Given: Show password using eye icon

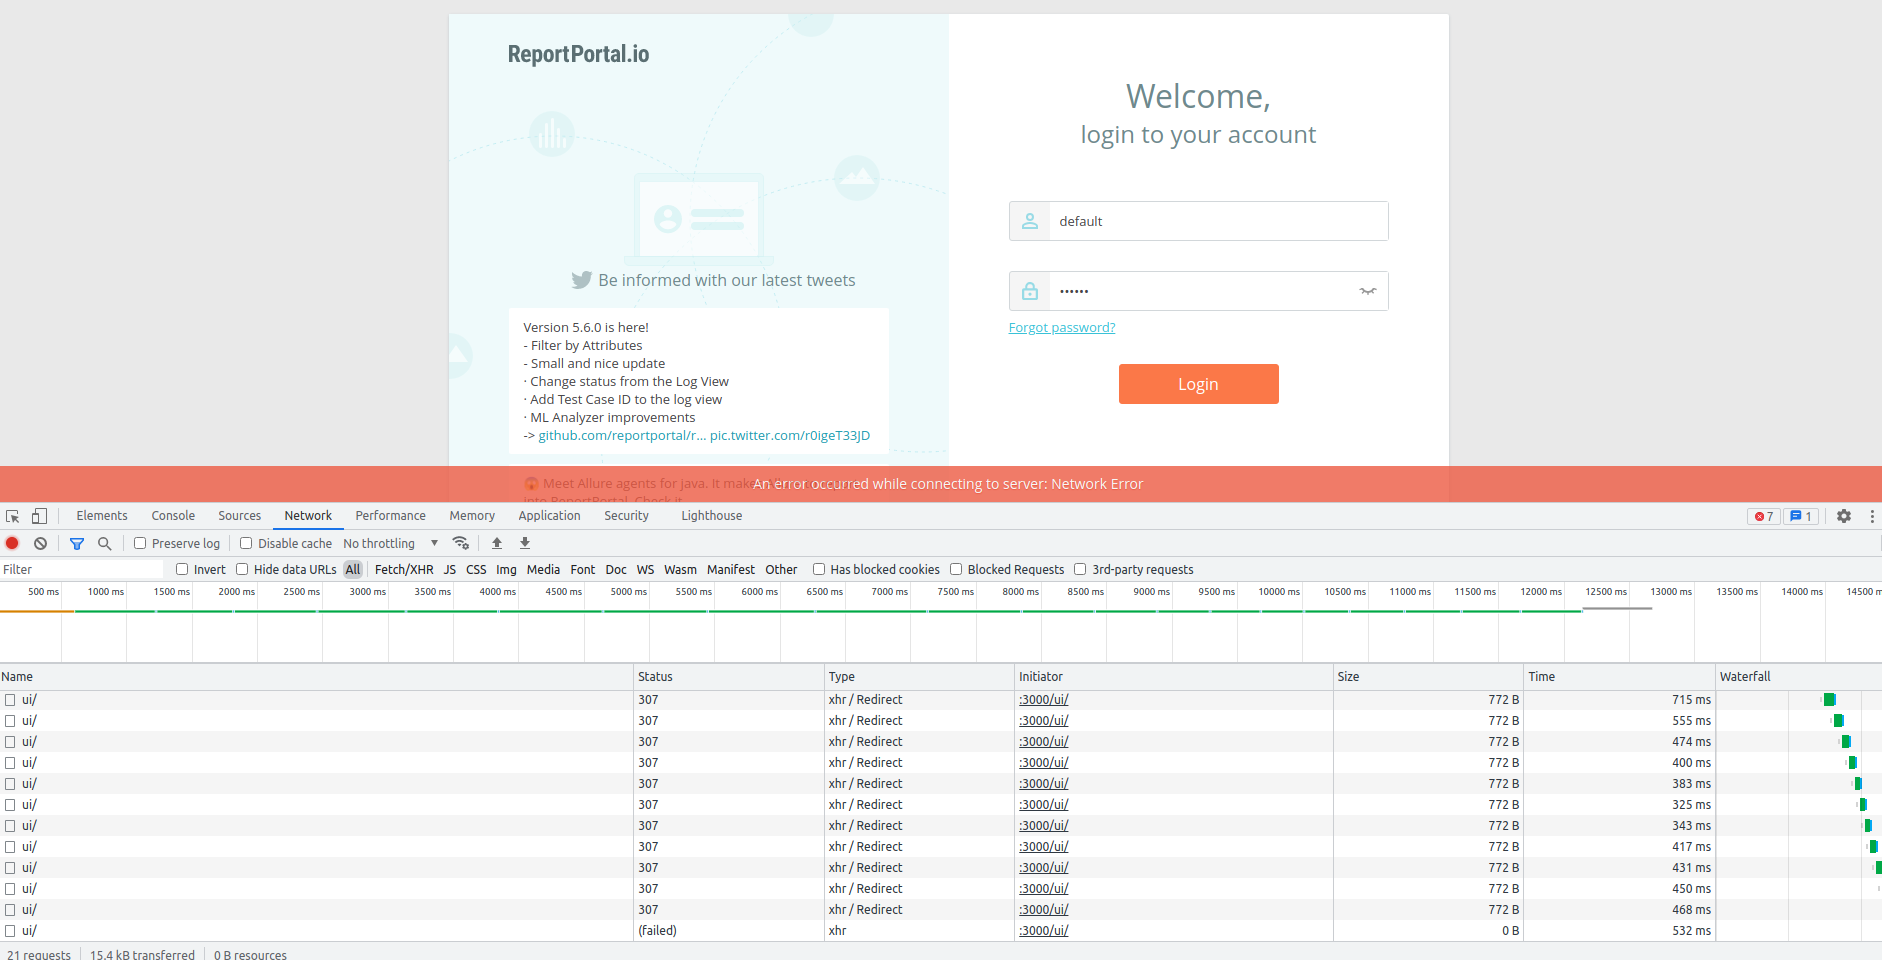Looking at the screenshot, I should point(1368,291).
